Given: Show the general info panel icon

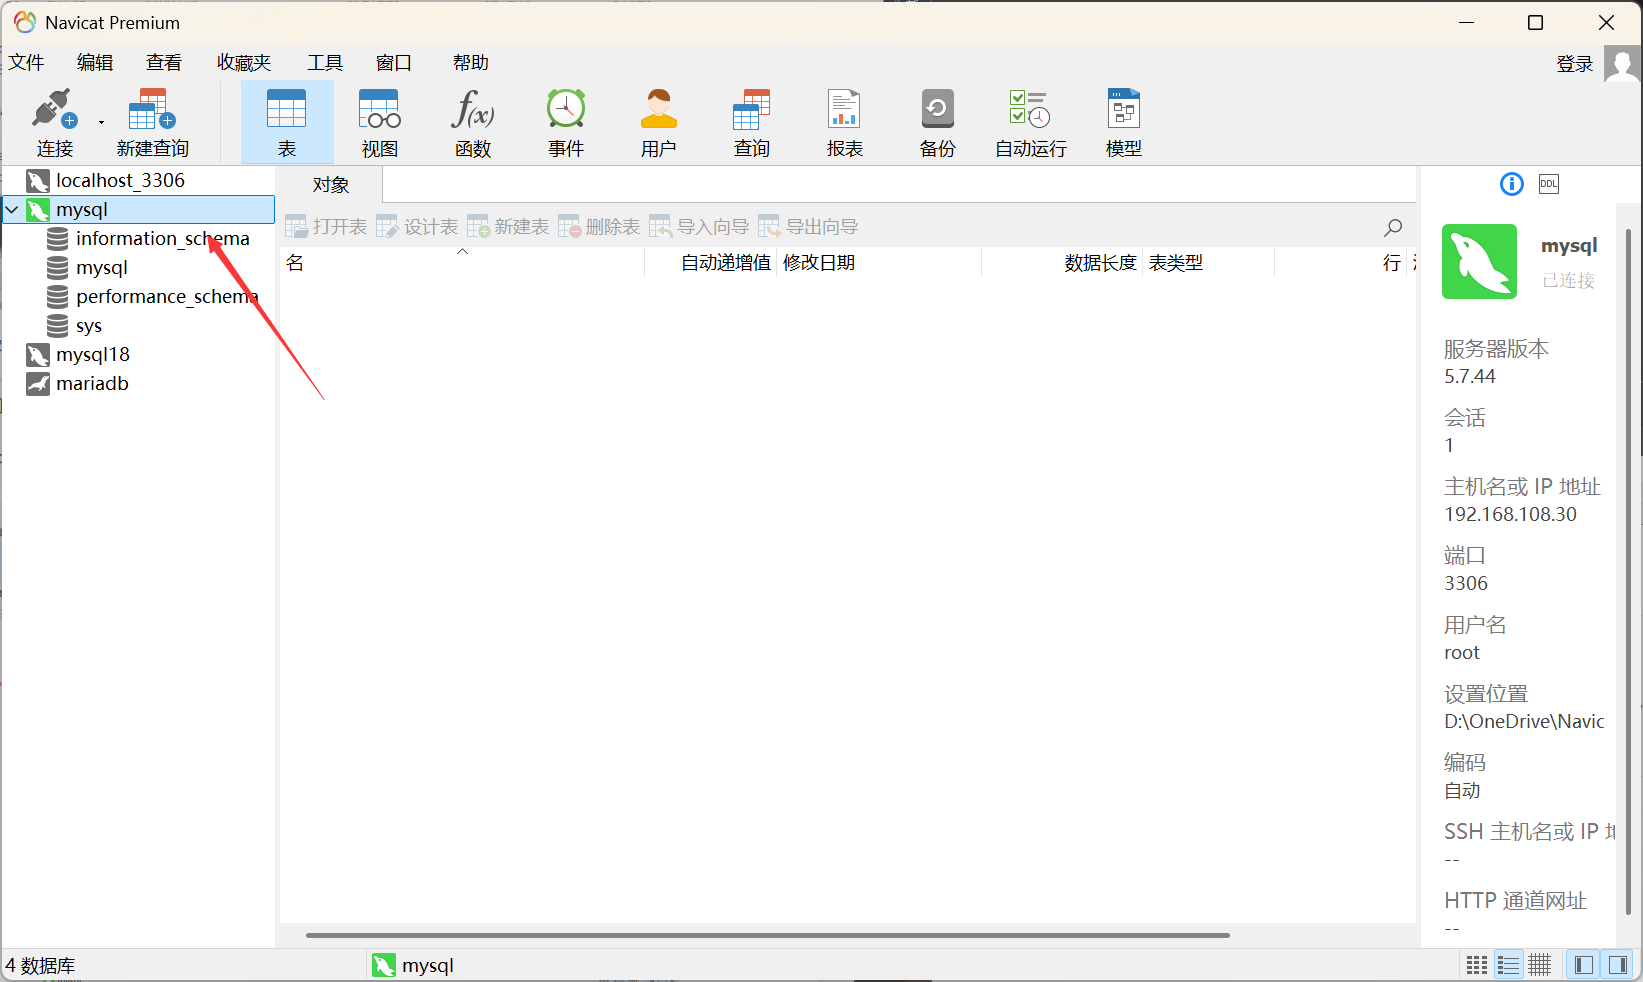Looking at the screenshot, I should pos(1512,184).
